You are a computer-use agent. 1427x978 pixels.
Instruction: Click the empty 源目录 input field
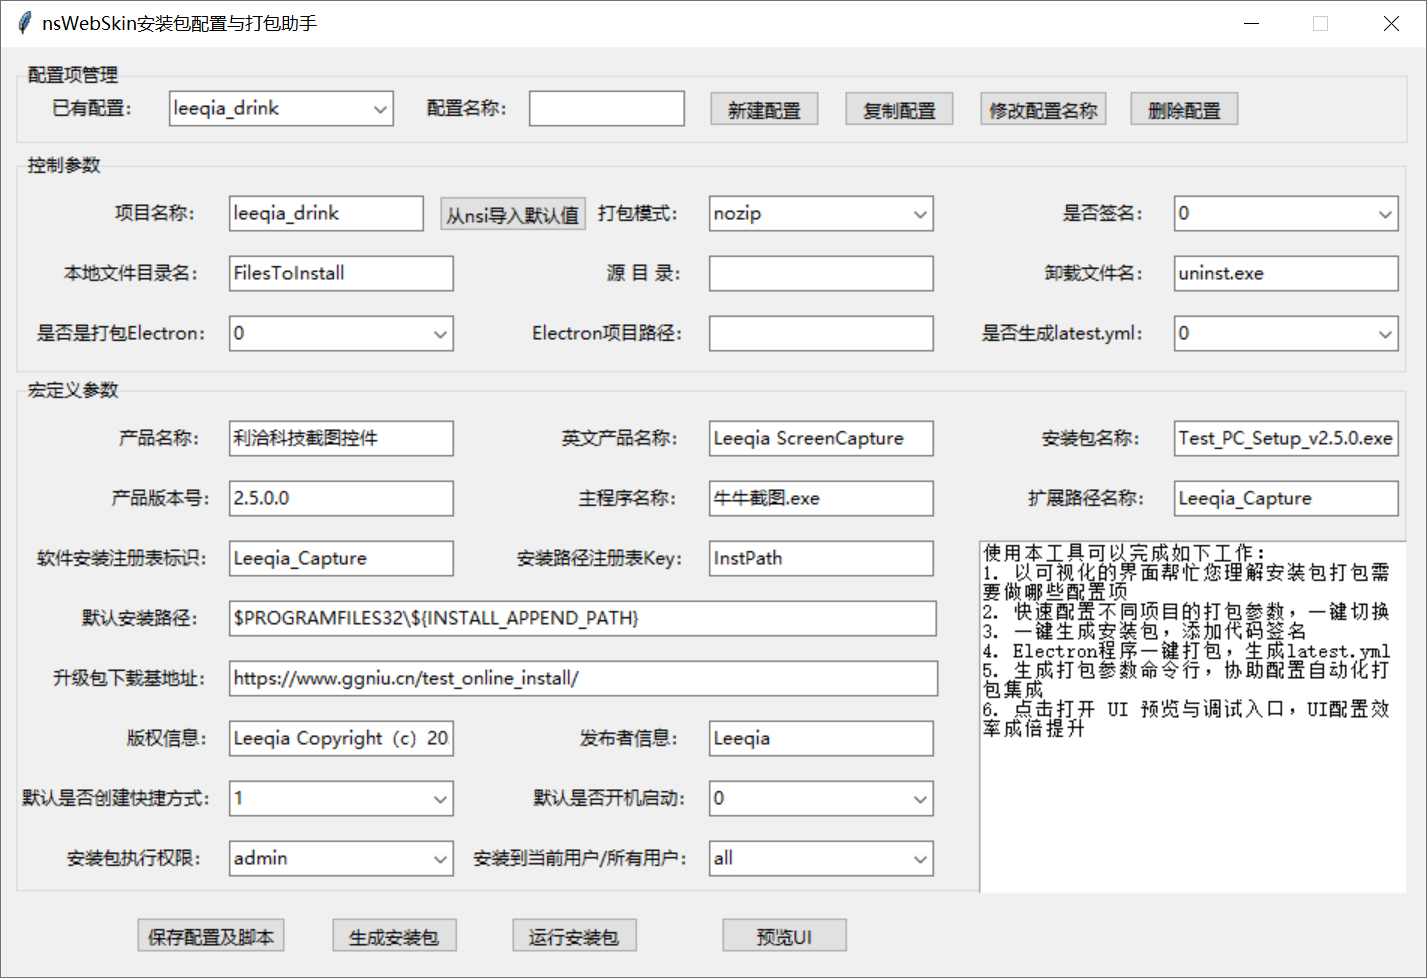tap(821, 274)
